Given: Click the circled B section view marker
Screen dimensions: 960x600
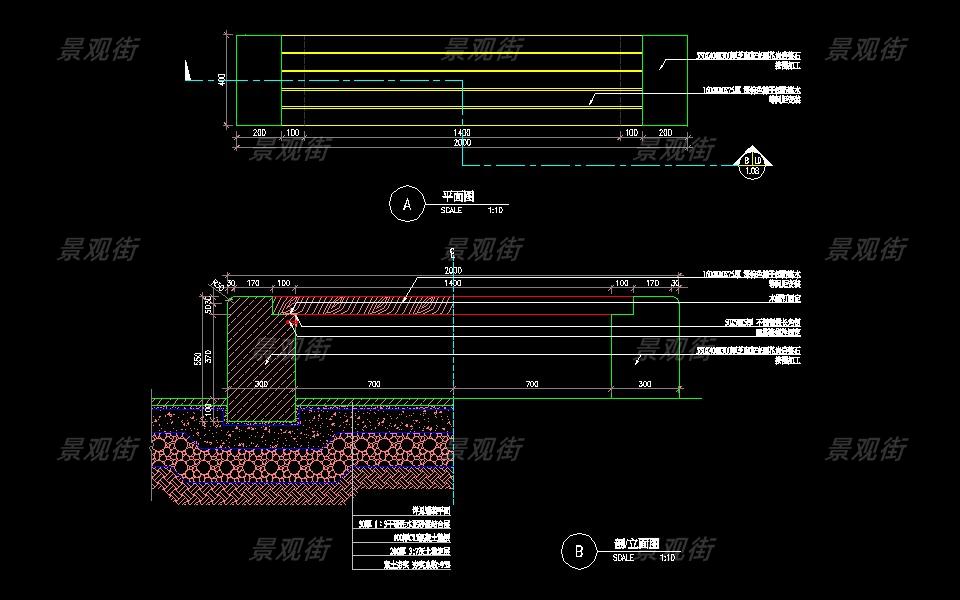Looking at the screenshot, I should click(x=577, y=550).
